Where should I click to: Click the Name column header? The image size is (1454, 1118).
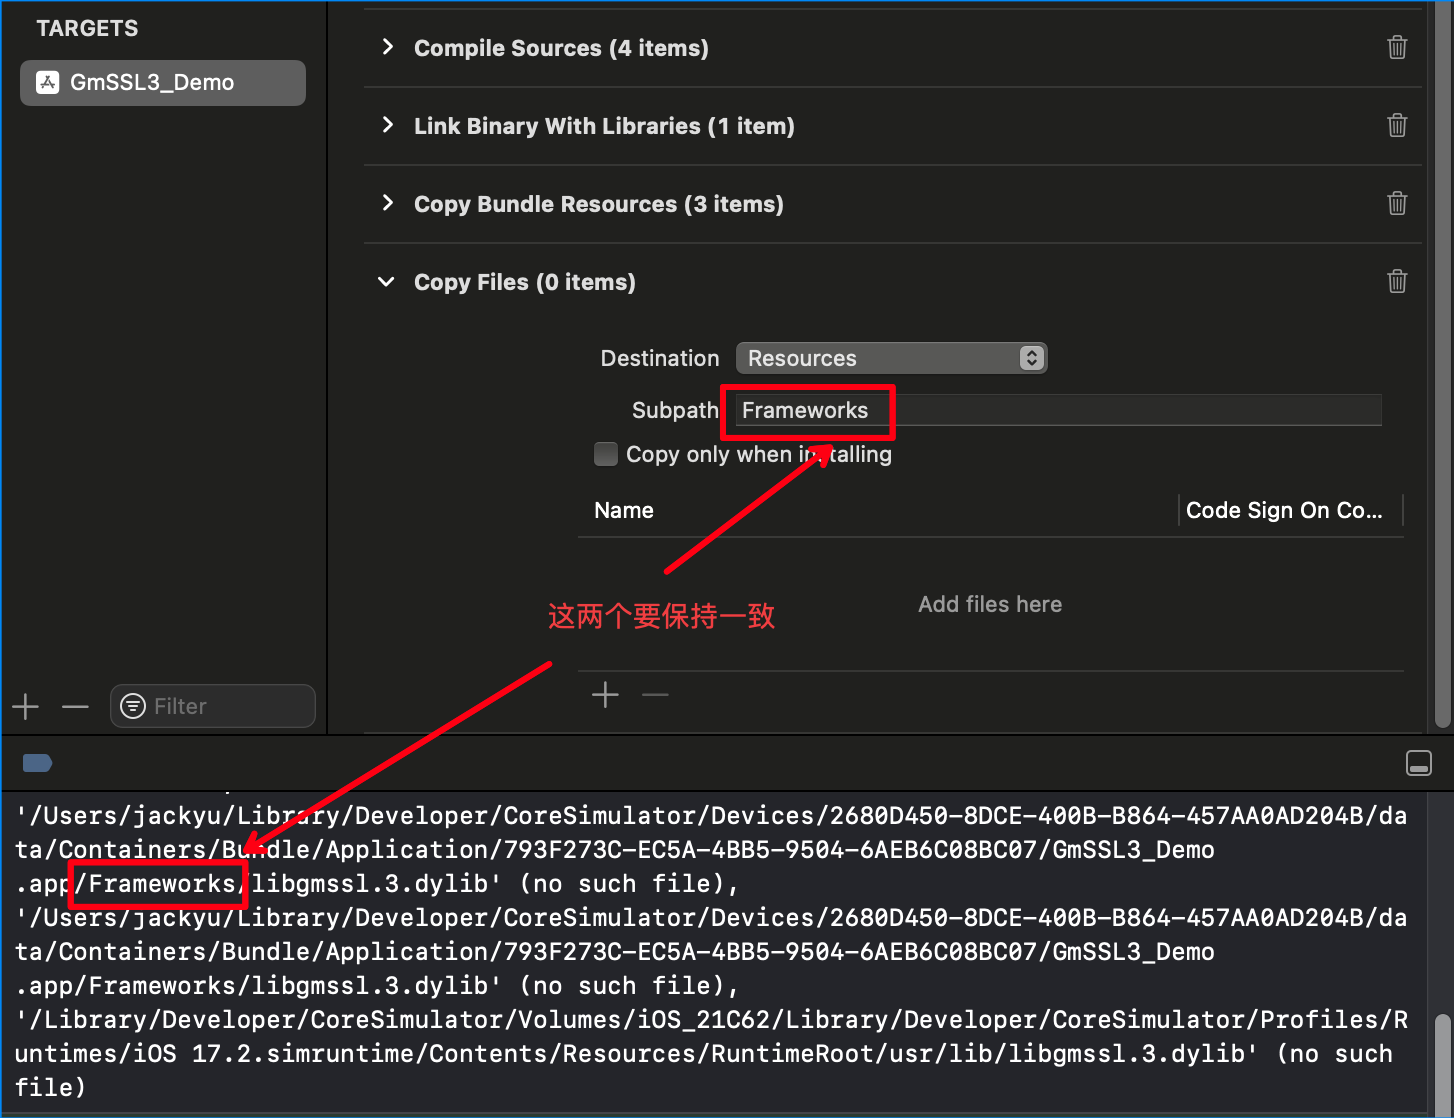pyautogui.click(x=624, y=510)
